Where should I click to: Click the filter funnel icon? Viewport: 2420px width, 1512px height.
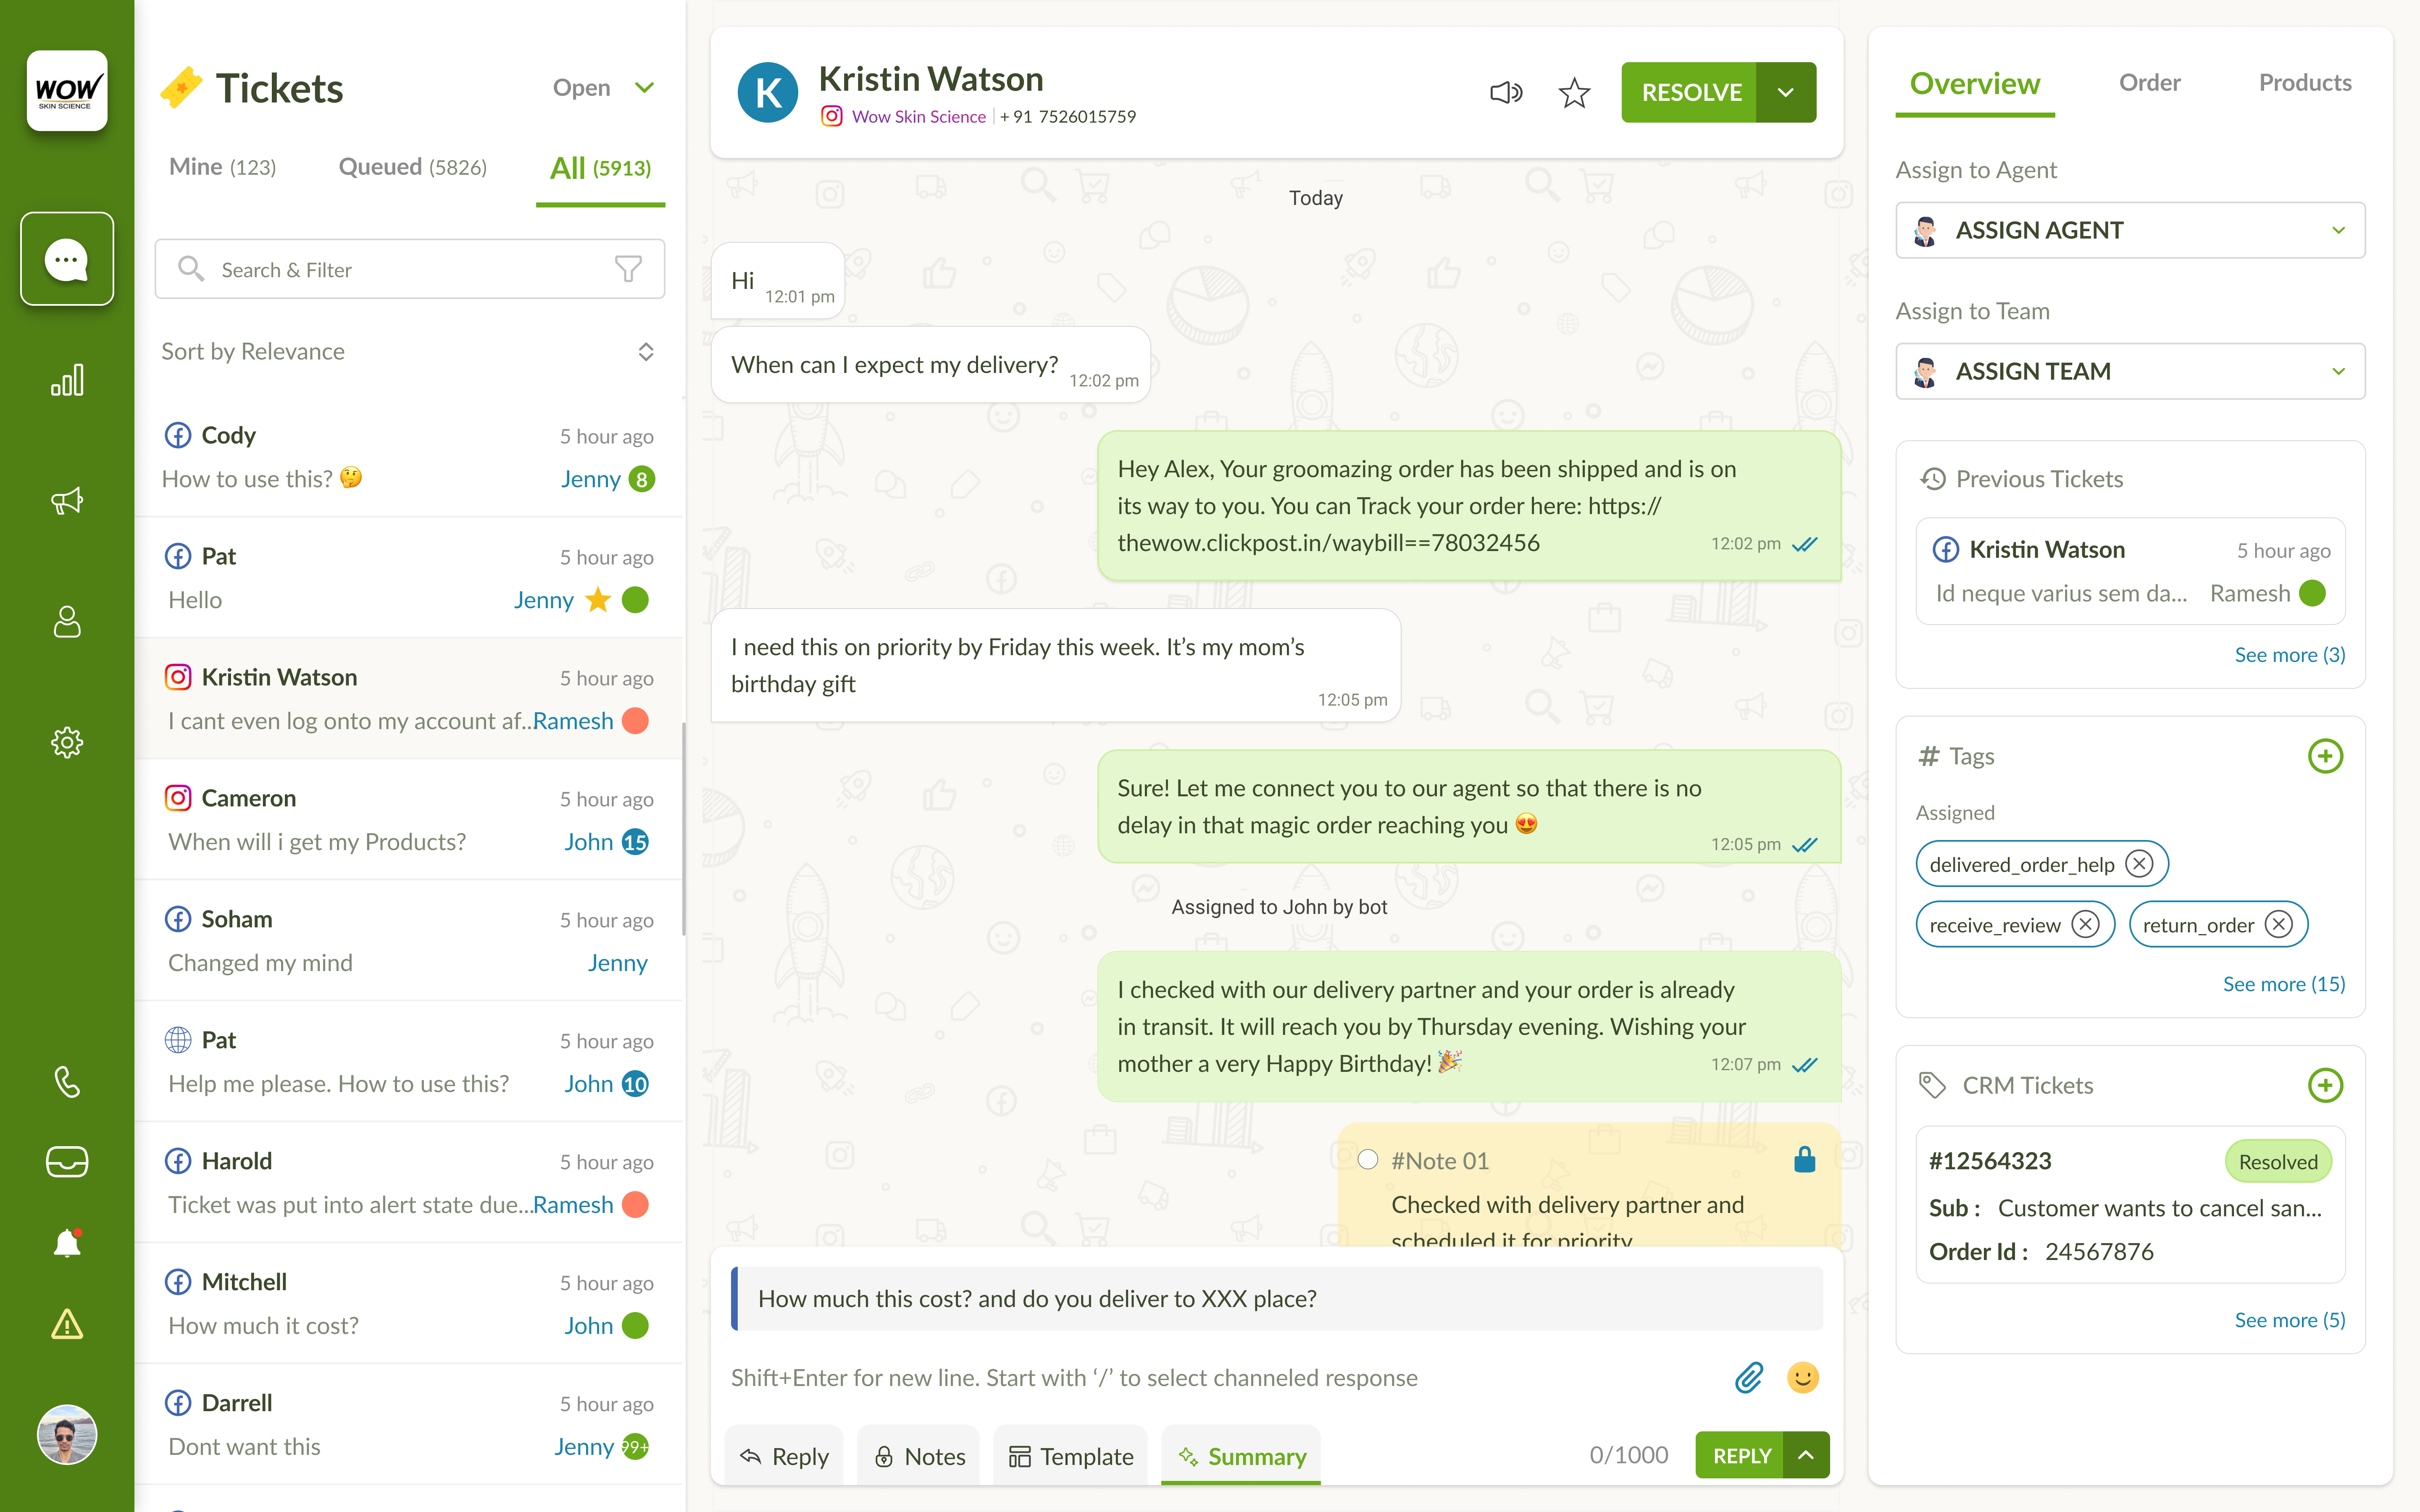(x=628, y=269)
